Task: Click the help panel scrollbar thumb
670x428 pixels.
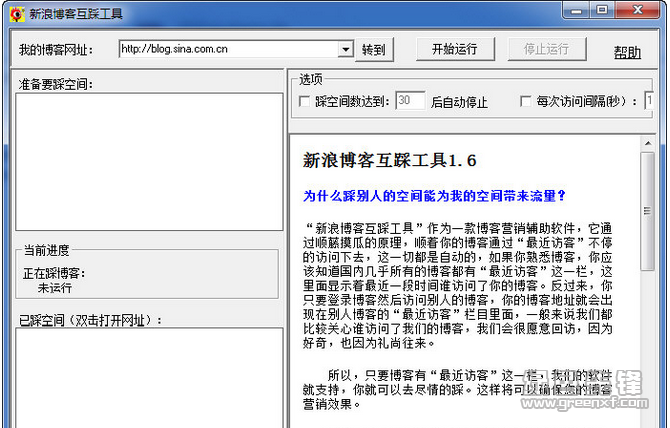Action: coord(648,211)
